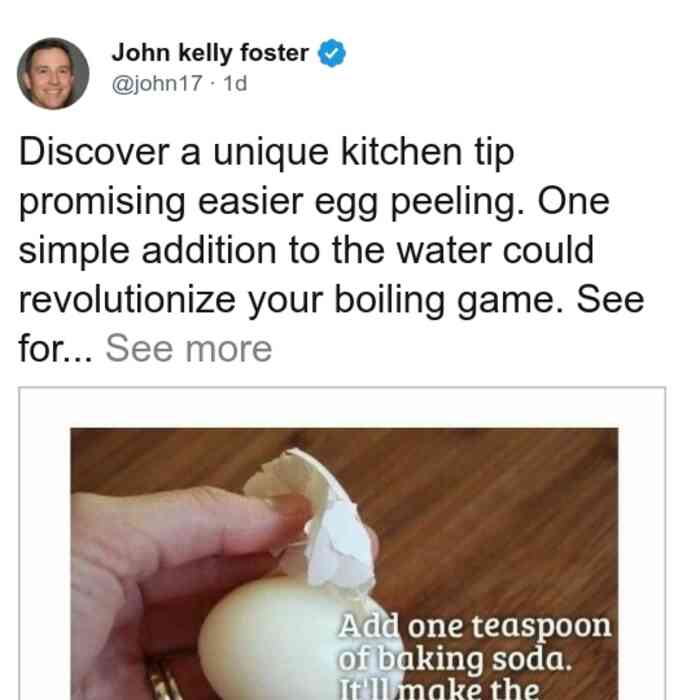Viewport: 700px width, 700px height.
Task: Open the egg peeling photo
Action: 344,563
